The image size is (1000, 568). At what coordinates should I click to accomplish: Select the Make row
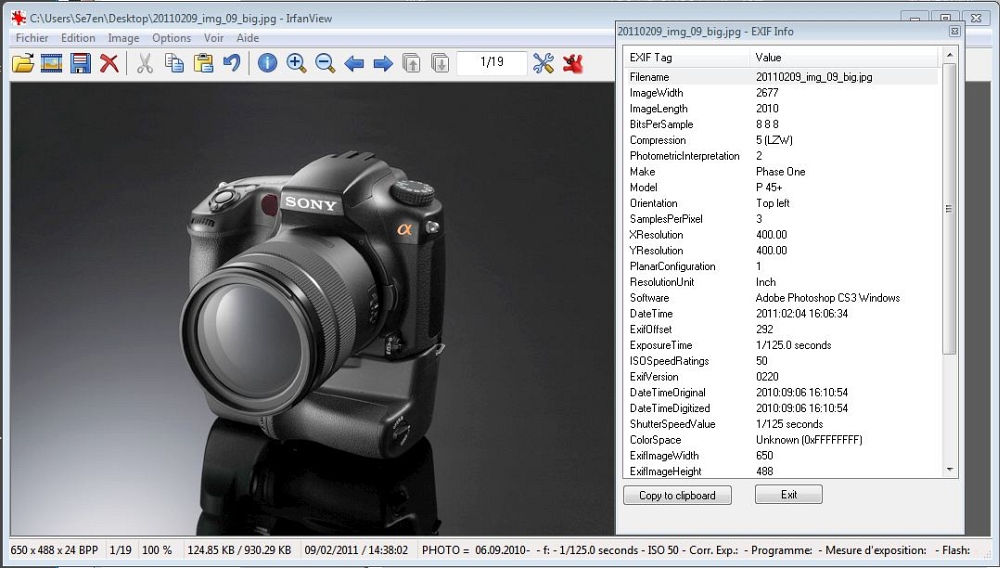point(781,171)
